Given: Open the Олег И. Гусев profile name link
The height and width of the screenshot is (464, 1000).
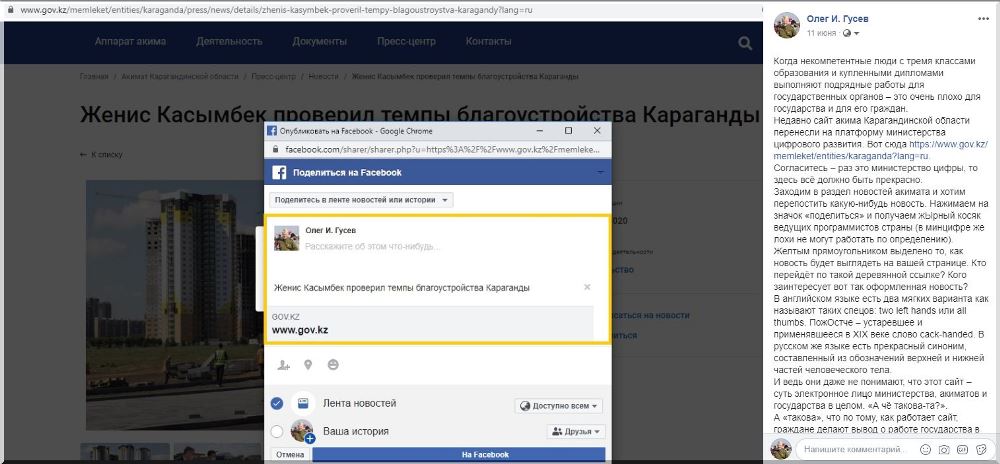Looking at the screenshot, I should tap(837, 18).
